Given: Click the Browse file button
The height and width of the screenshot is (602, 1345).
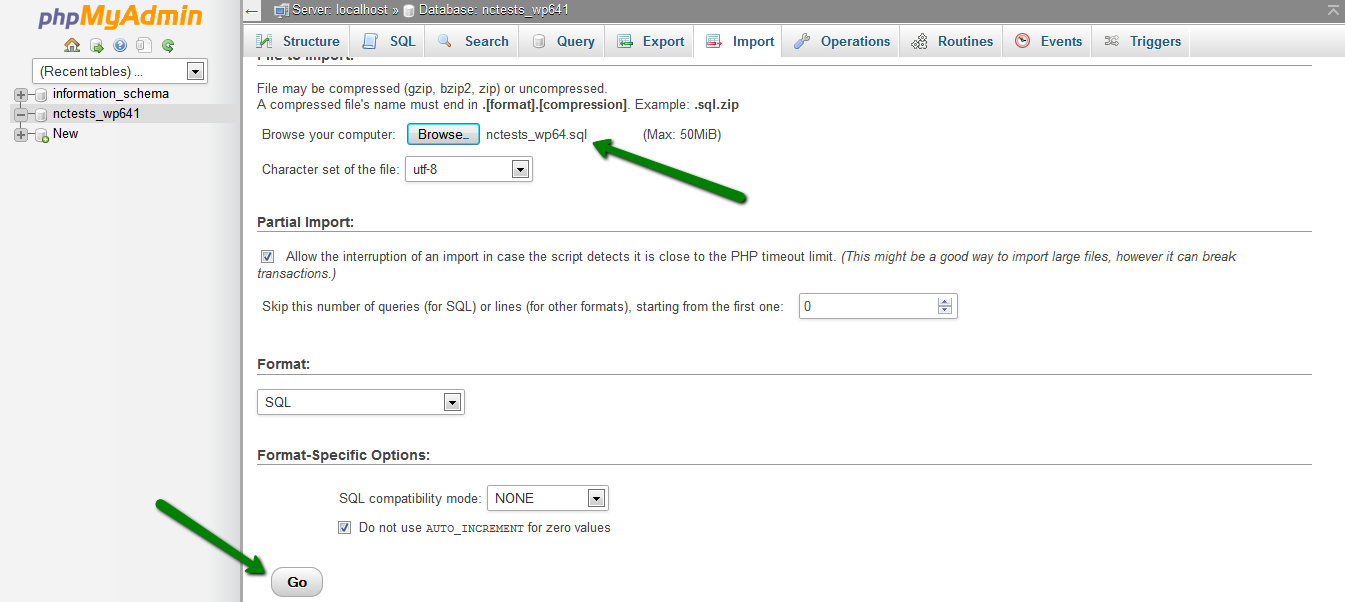Looking at the screenshot, I should pos(443,135).
